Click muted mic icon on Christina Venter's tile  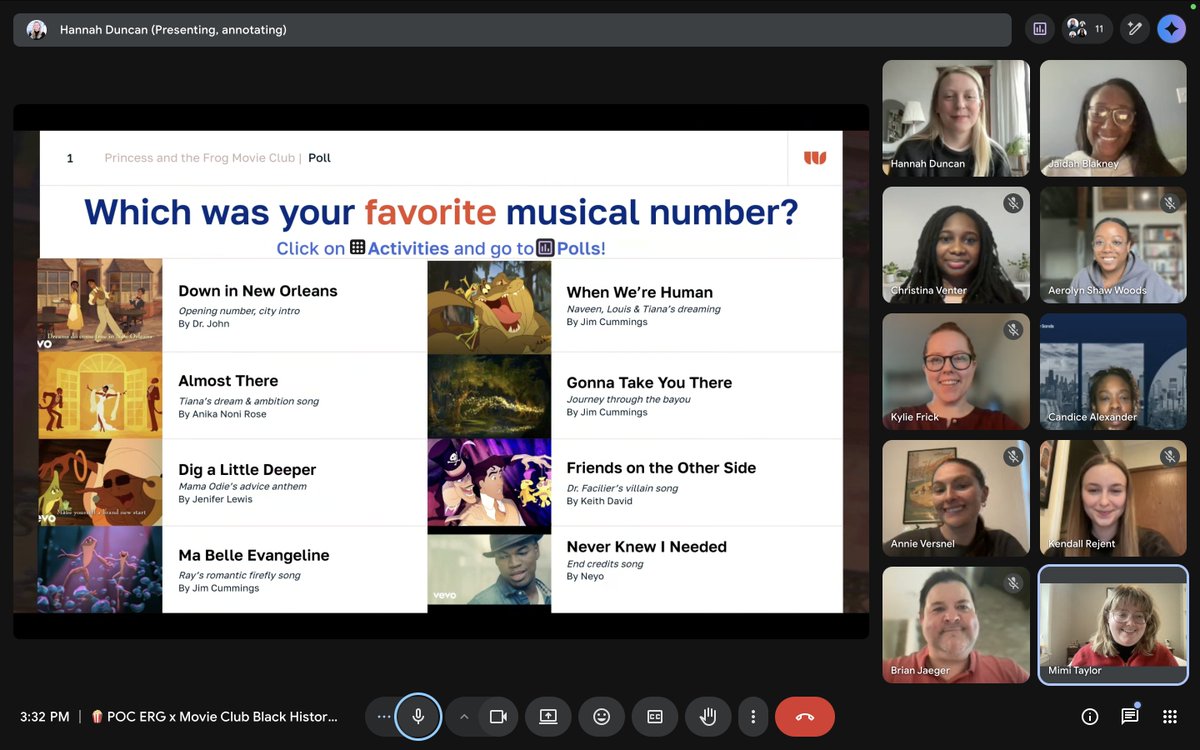(1013, 203)
